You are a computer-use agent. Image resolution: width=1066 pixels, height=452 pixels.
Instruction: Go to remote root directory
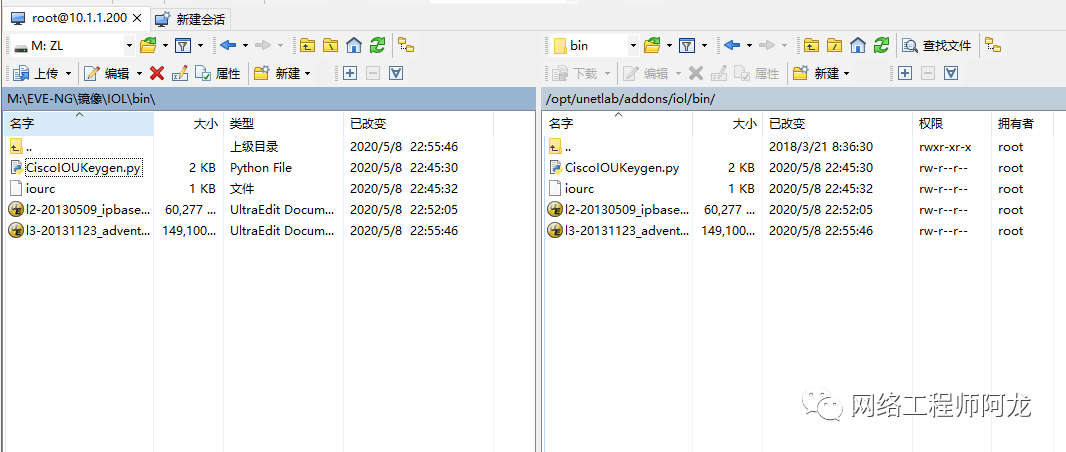tap(835, 46)
